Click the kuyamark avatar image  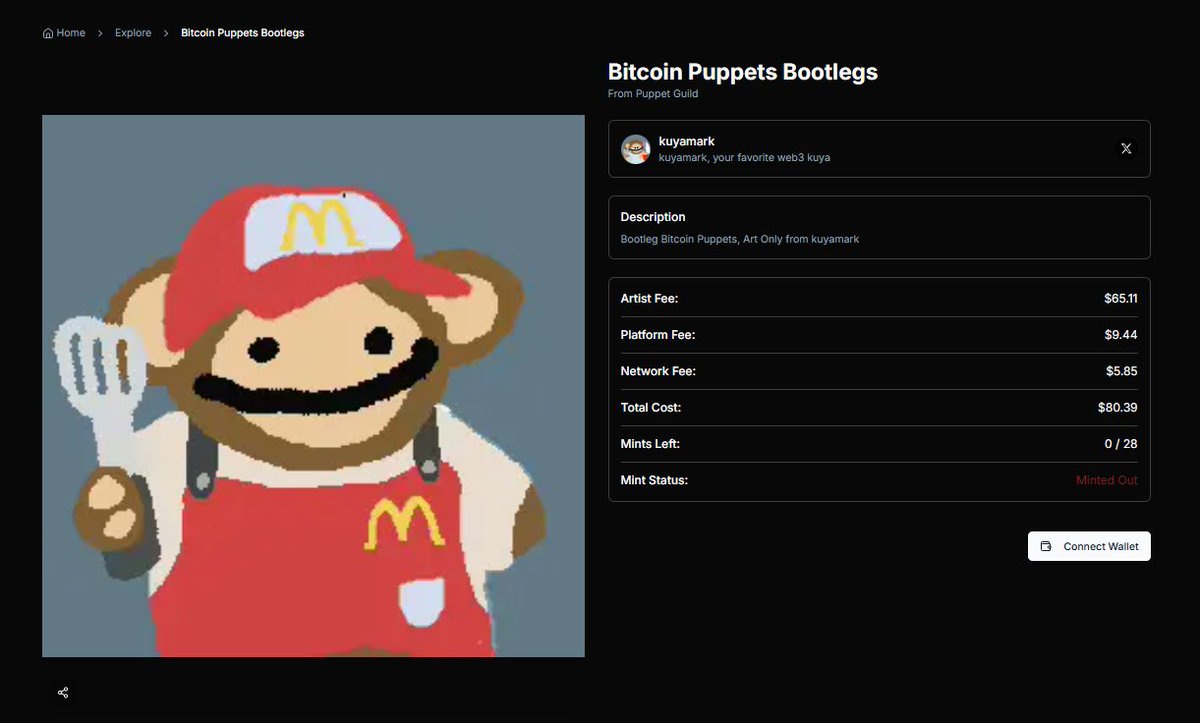[x=636, y=149]
